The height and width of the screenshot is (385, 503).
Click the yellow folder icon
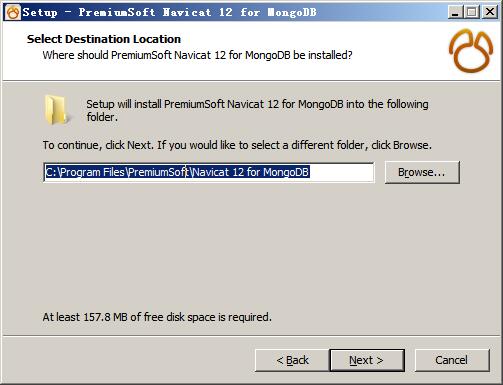point(56,110)
